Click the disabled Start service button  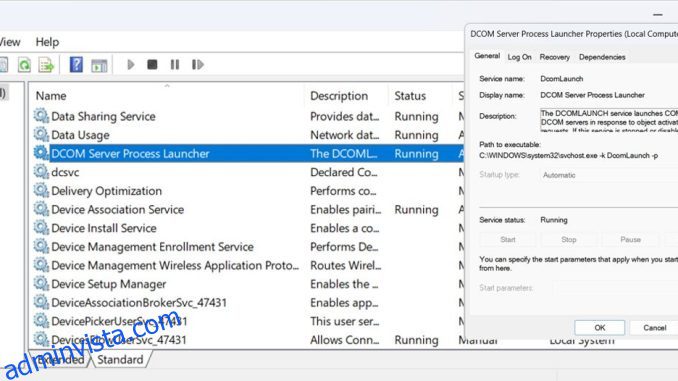508,239
